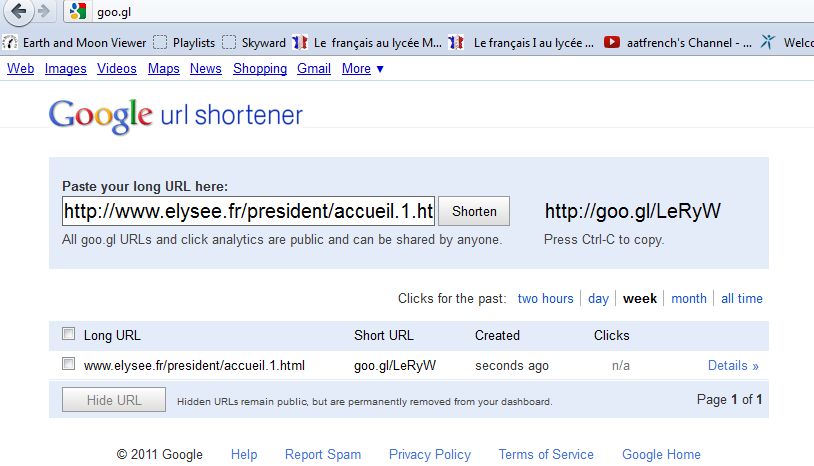
Task: Open the Report Spam link
Action: (323, 455)
